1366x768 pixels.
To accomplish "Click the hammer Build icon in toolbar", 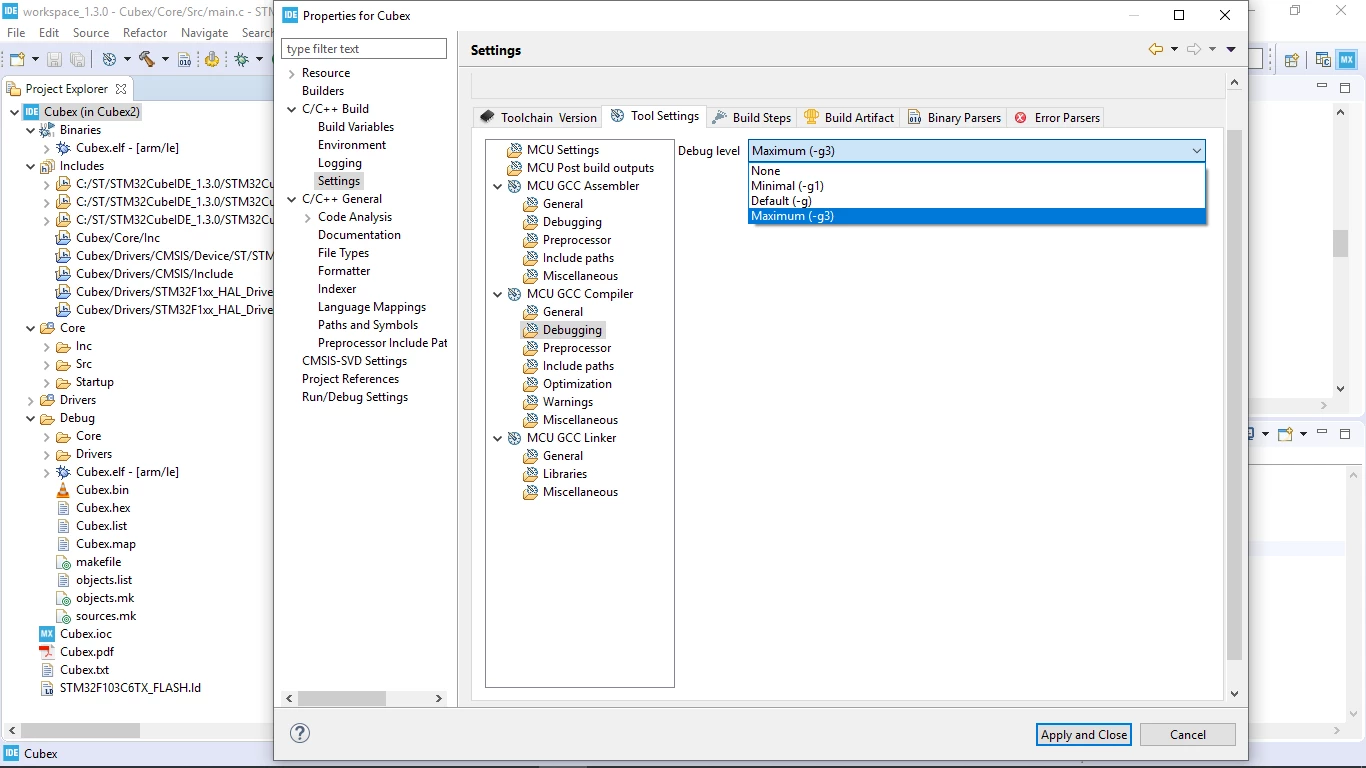I will point(147,60).
